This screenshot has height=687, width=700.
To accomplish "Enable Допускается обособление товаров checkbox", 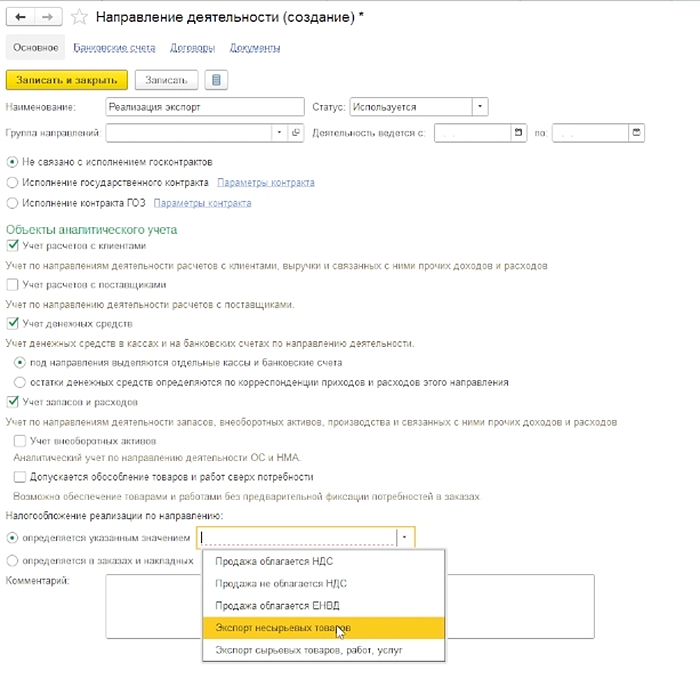I will coord(20,477).
